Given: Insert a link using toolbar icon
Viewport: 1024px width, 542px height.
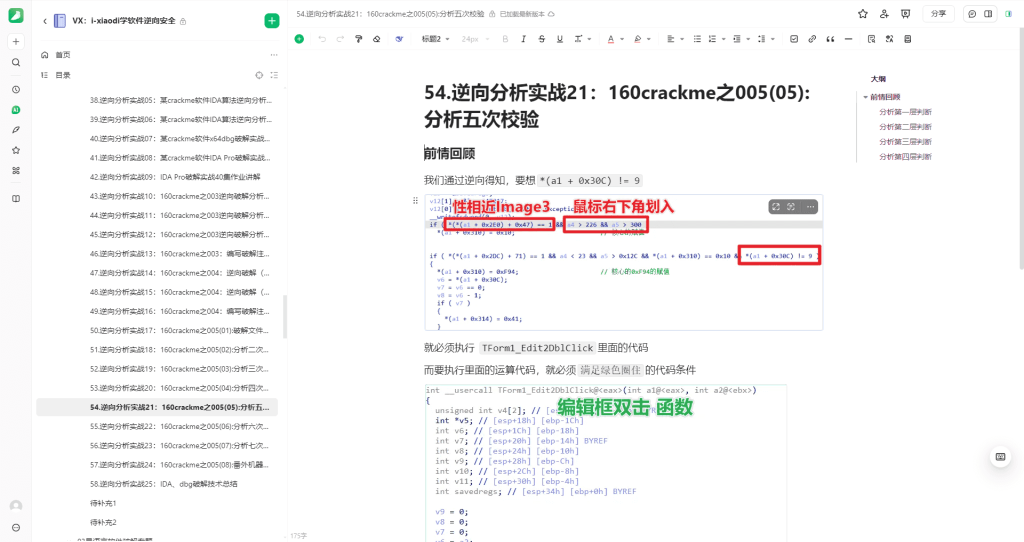Looking at the screenshot, I should (x=811, y=39).
